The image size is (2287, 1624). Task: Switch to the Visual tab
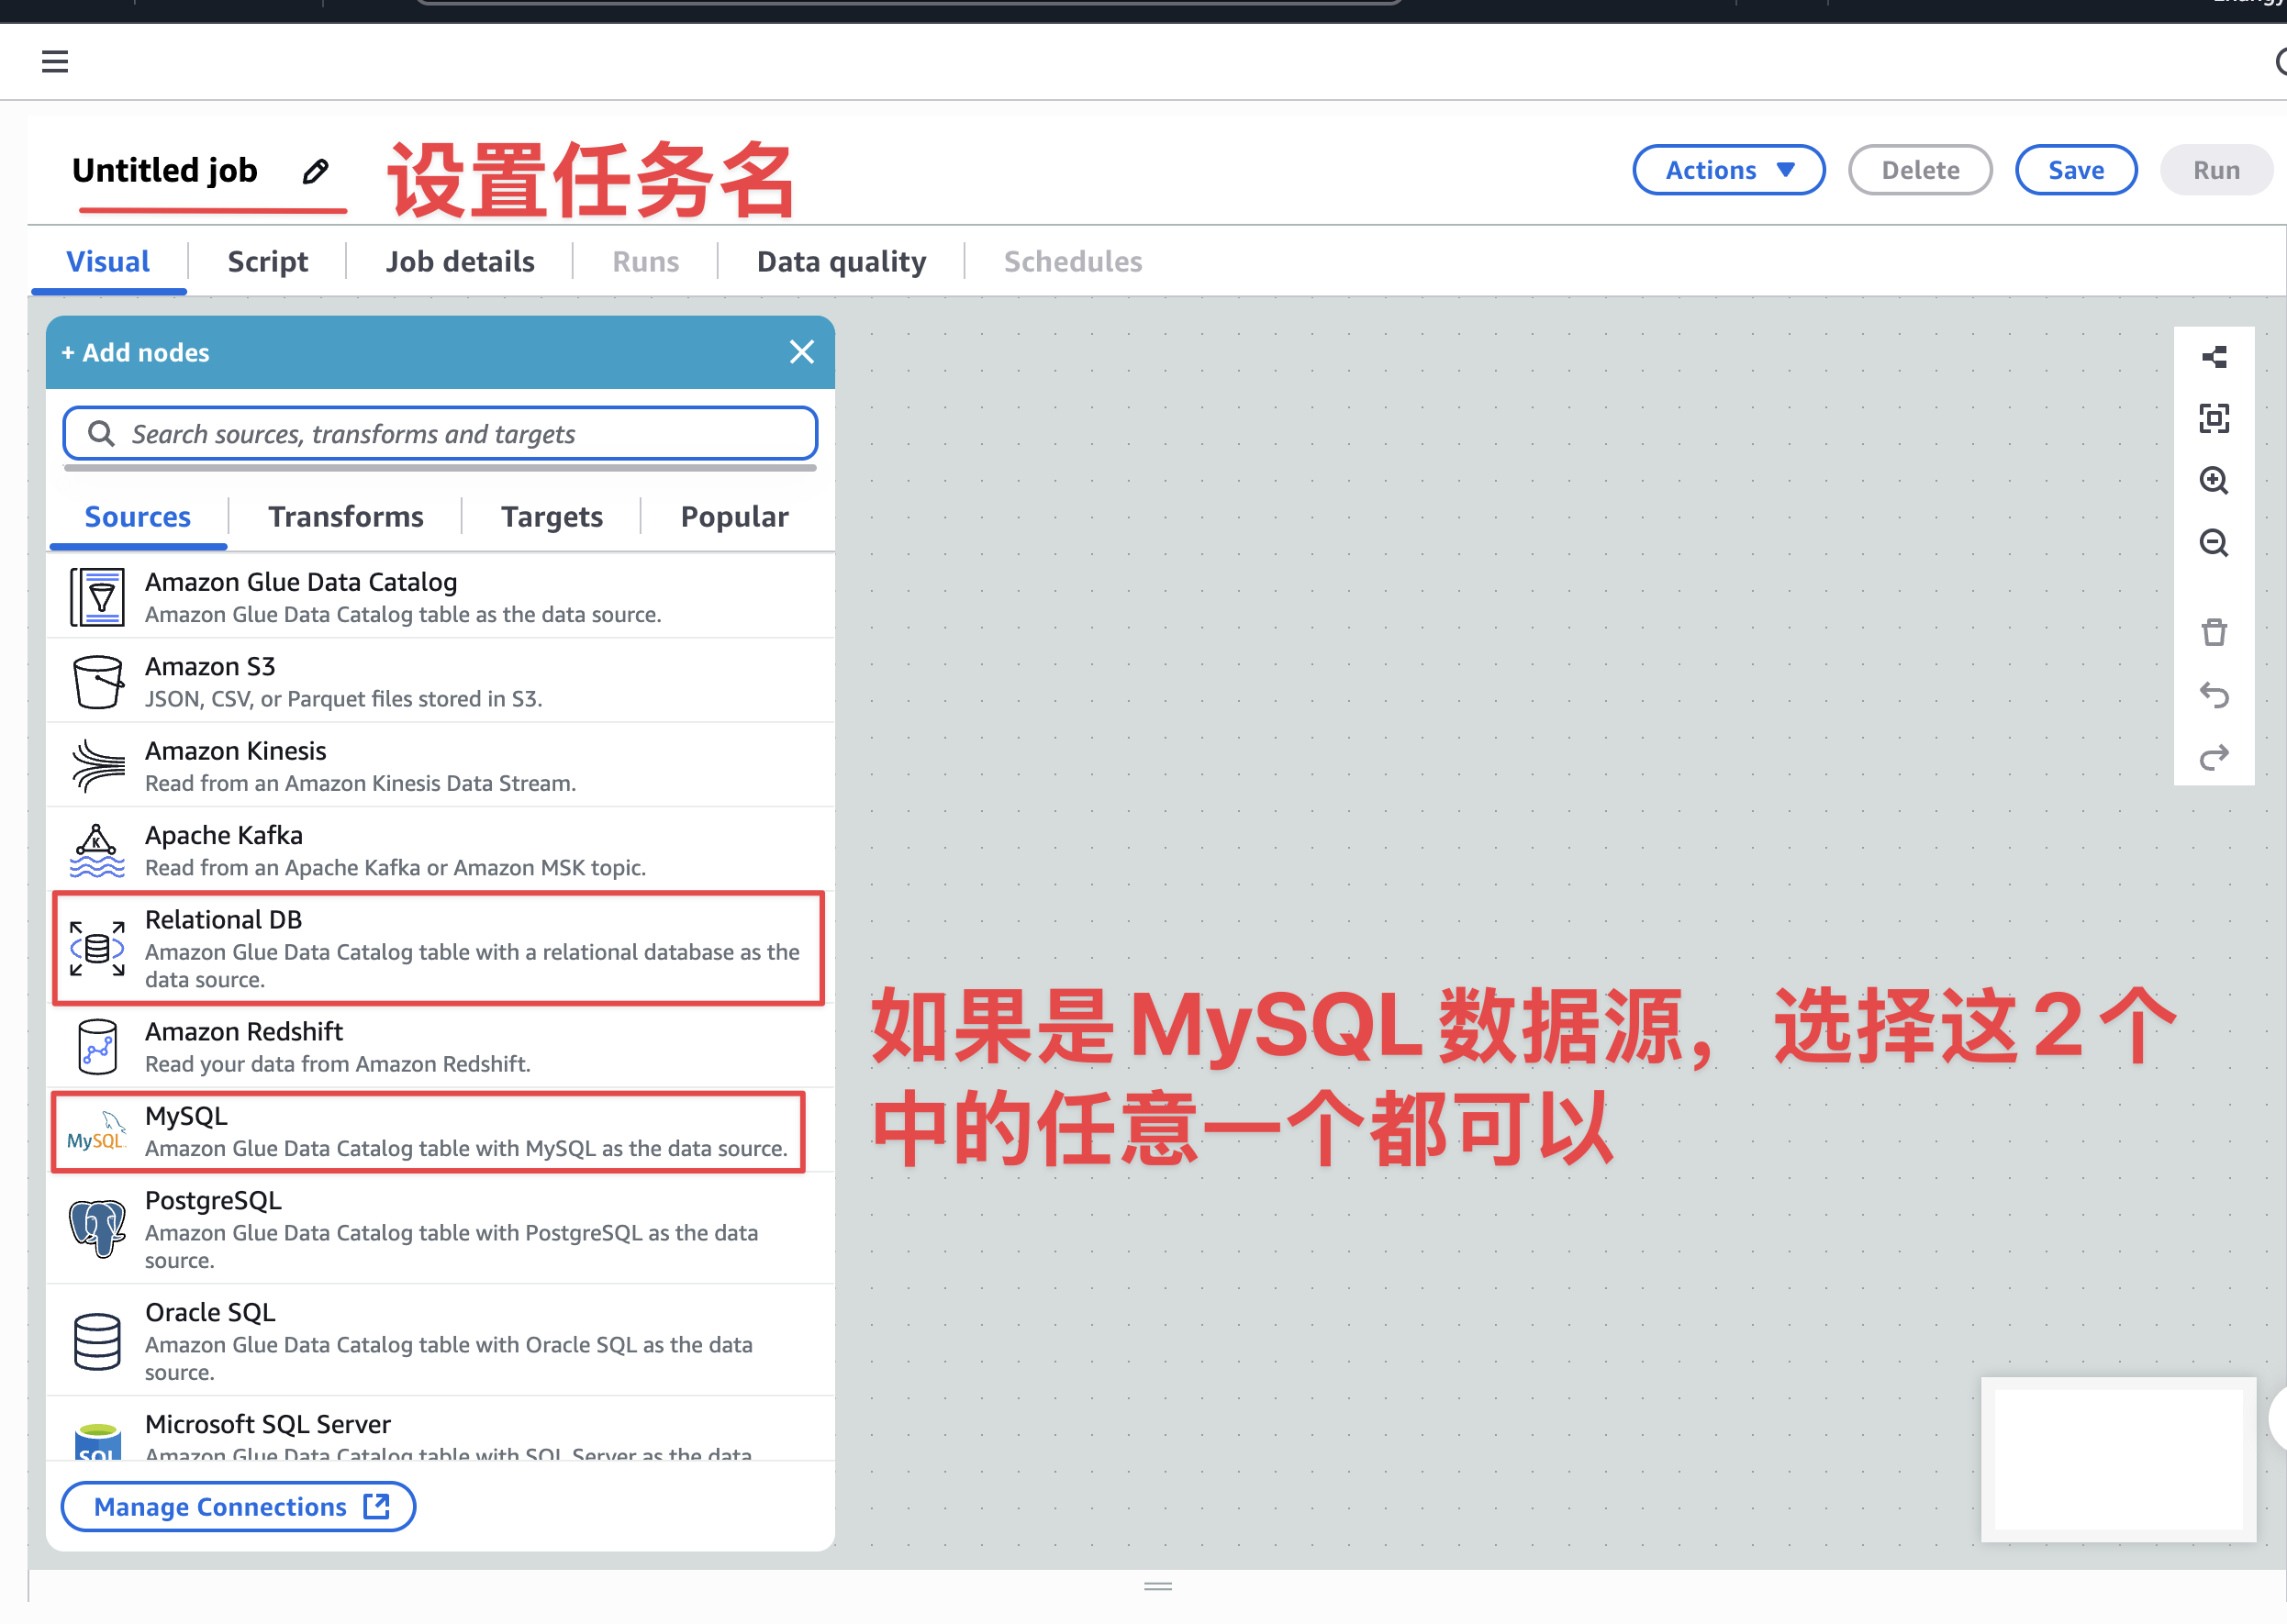coord(108,262)
